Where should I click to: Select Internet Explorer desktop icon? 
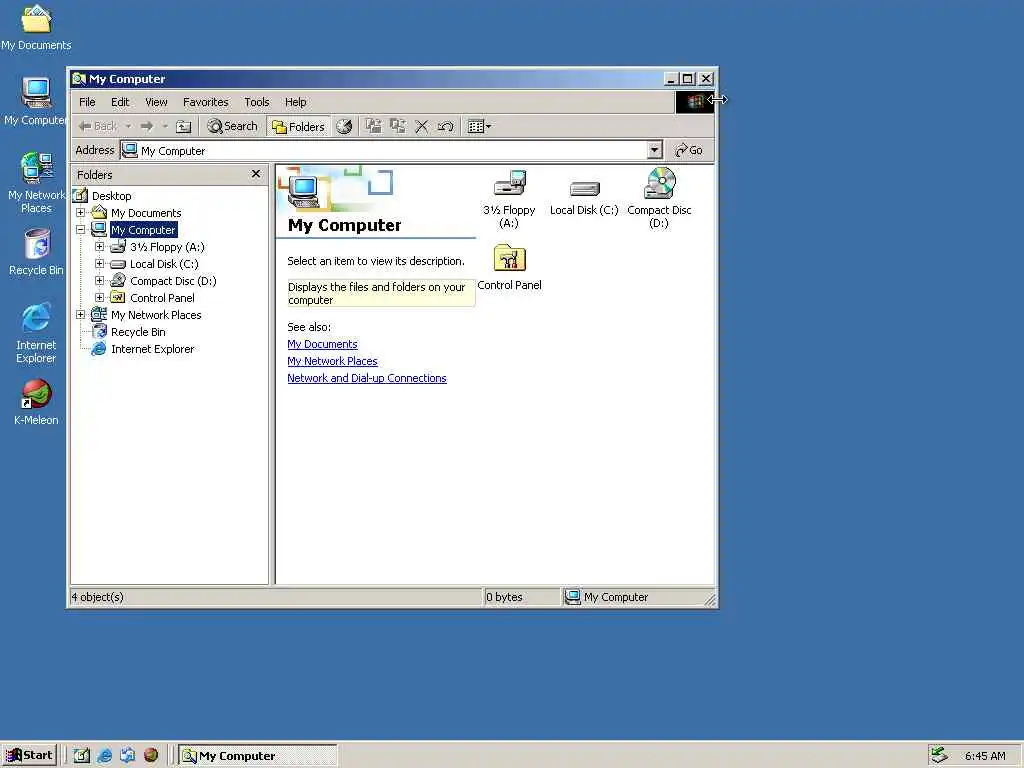(36, 333)
